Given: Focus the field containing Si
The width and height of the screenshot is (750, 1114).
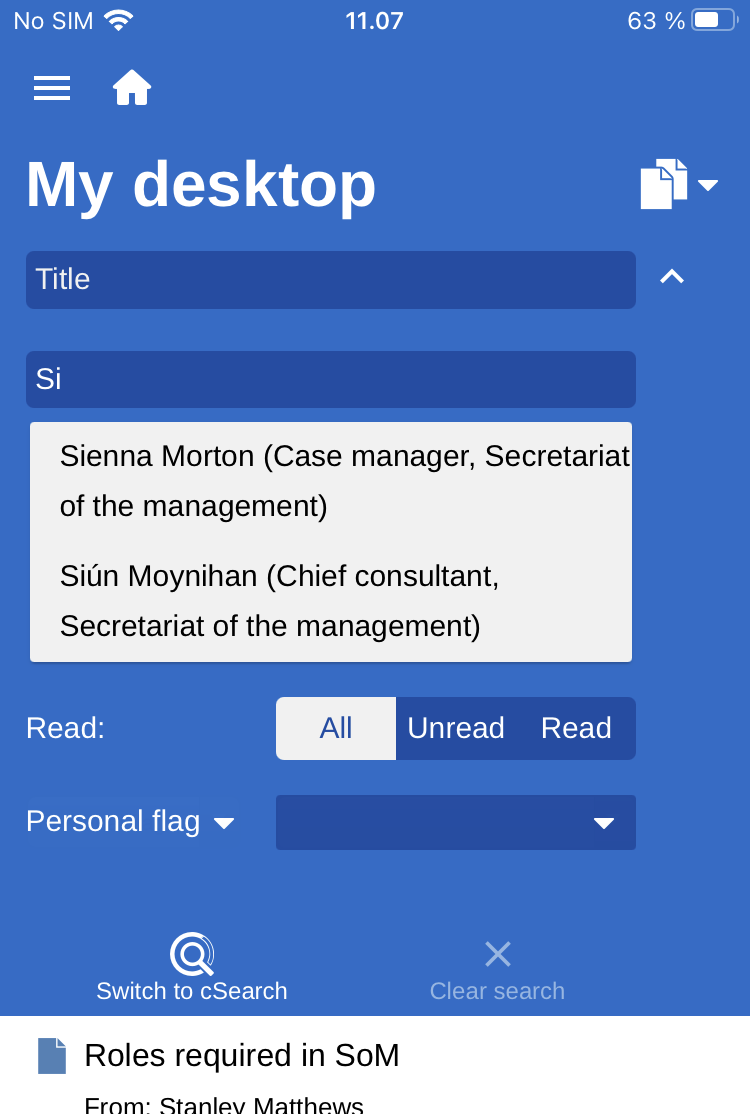Looking at the screenshot, I should tap(331, 379).
